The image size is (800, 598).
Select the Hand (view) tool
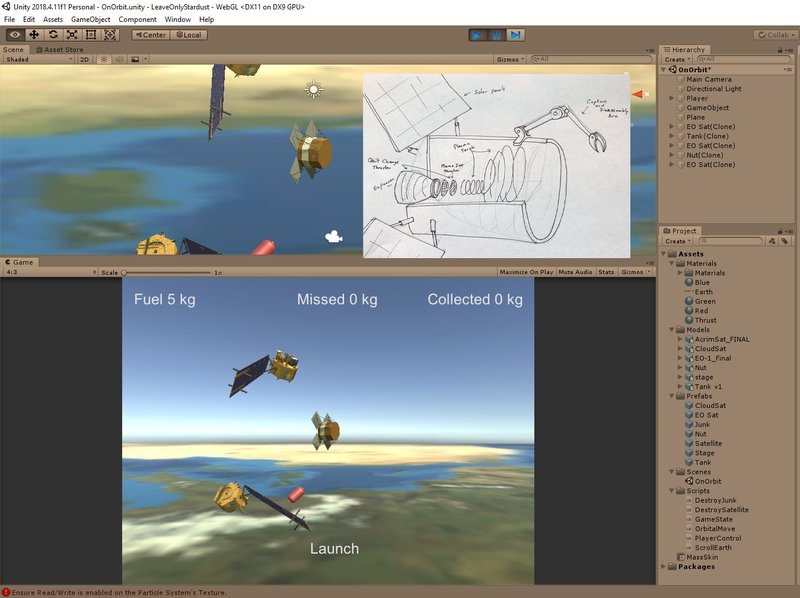15,34
